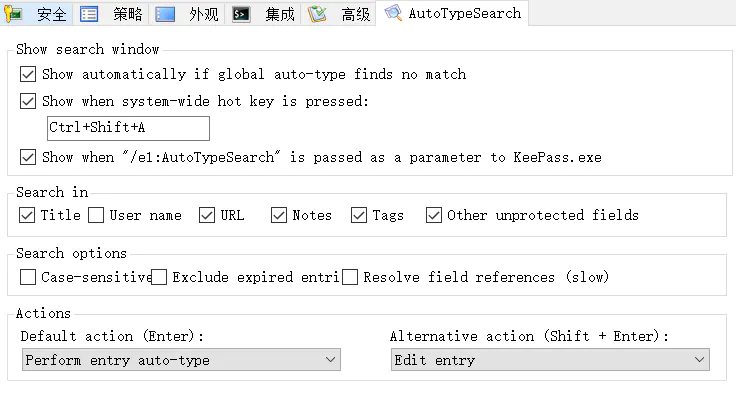Screen dimensions: 736x396
Task: Click the 'Search options' group label
Action: (71, 253)
